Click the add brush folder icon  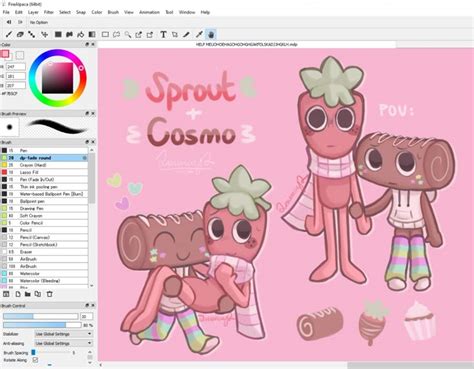pyautogui.click(x=28, y=294)
